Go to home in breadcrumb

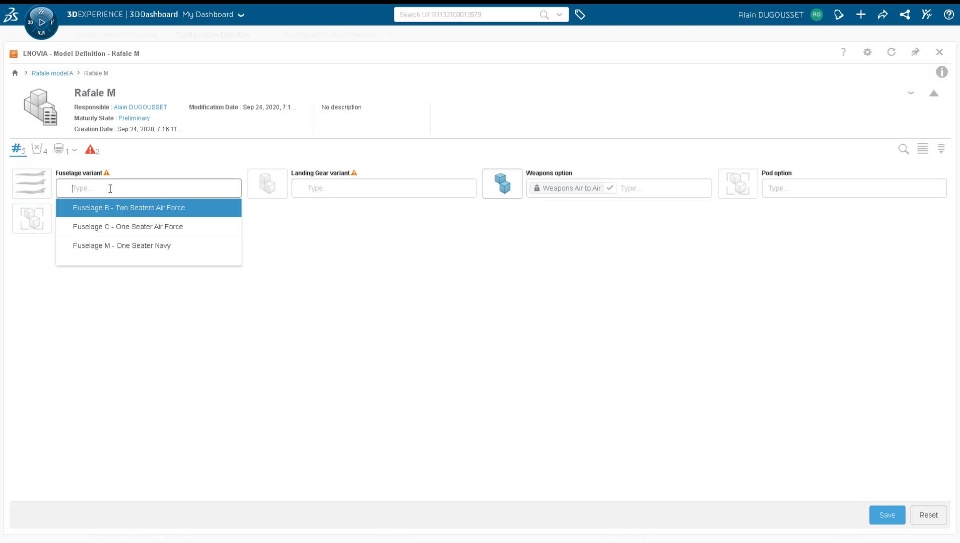point(15,73)
